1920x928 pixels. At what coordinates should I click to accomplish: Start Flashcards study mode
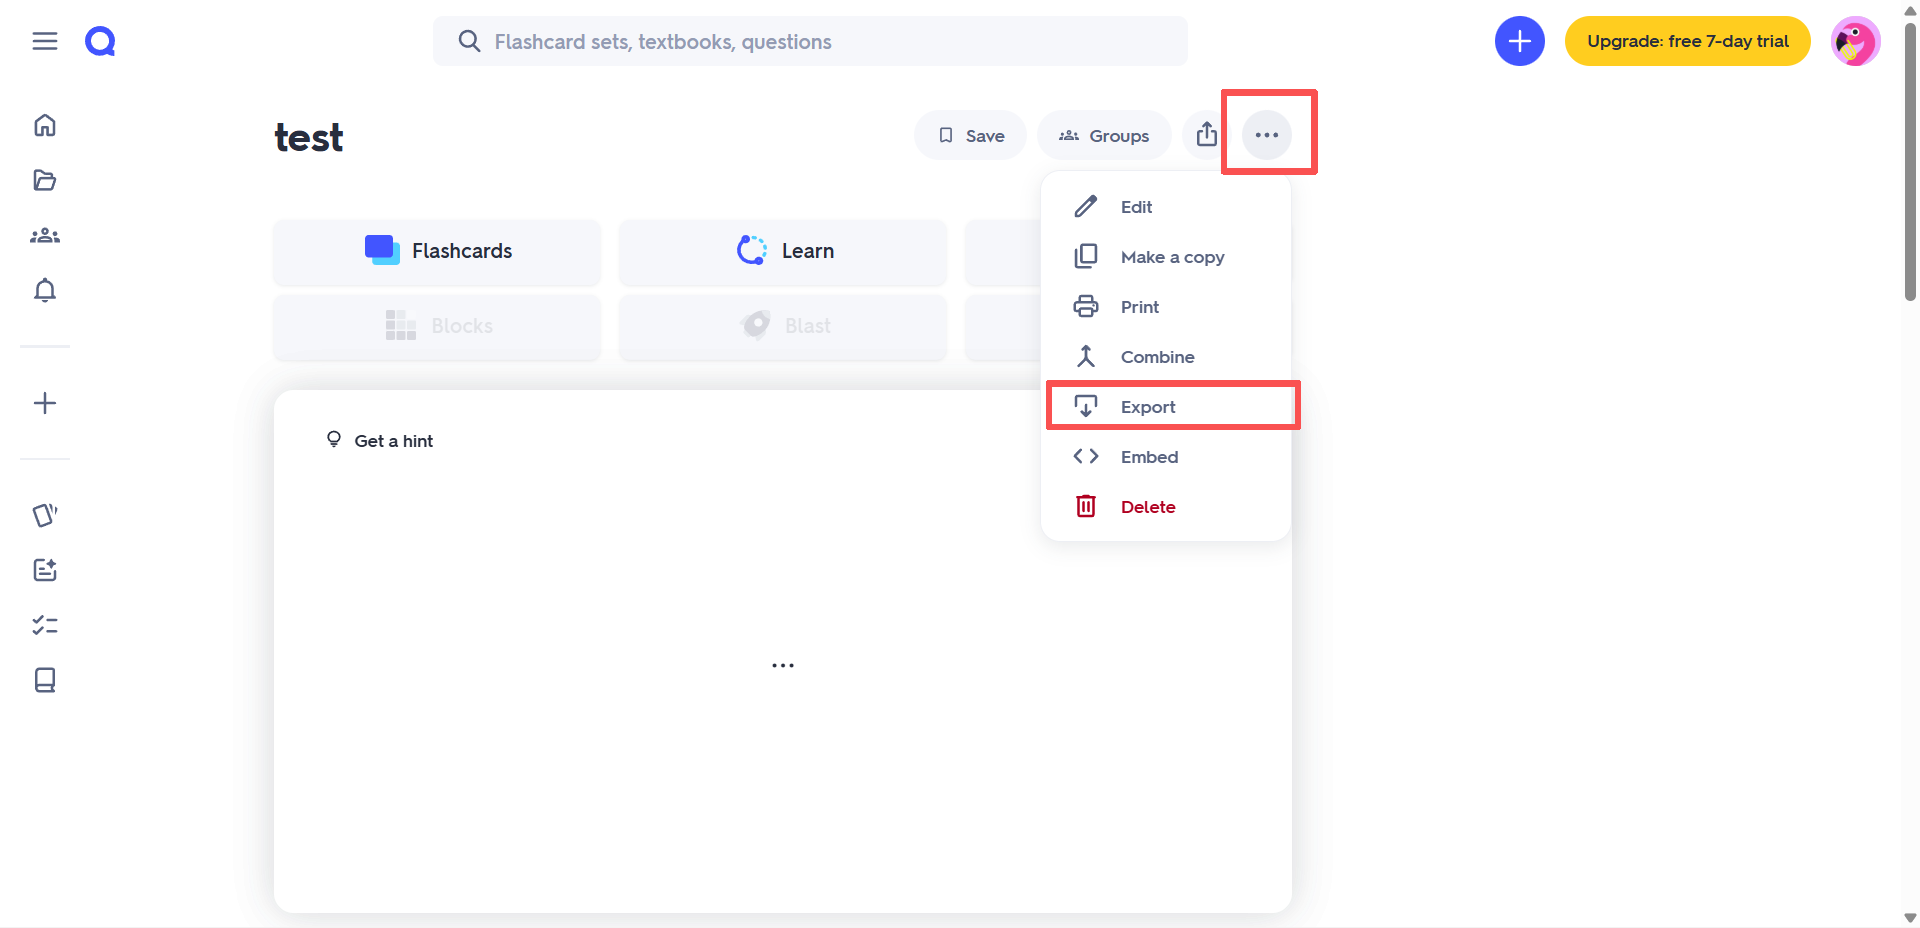click(x=437, y=251)
